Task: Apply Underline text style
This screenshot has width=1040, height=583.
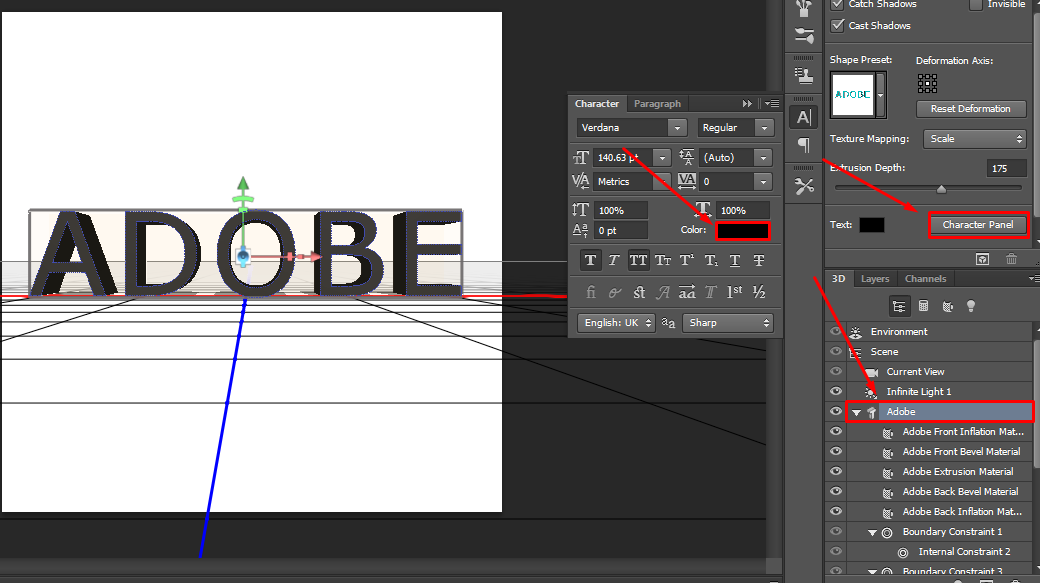Action: 735,261
